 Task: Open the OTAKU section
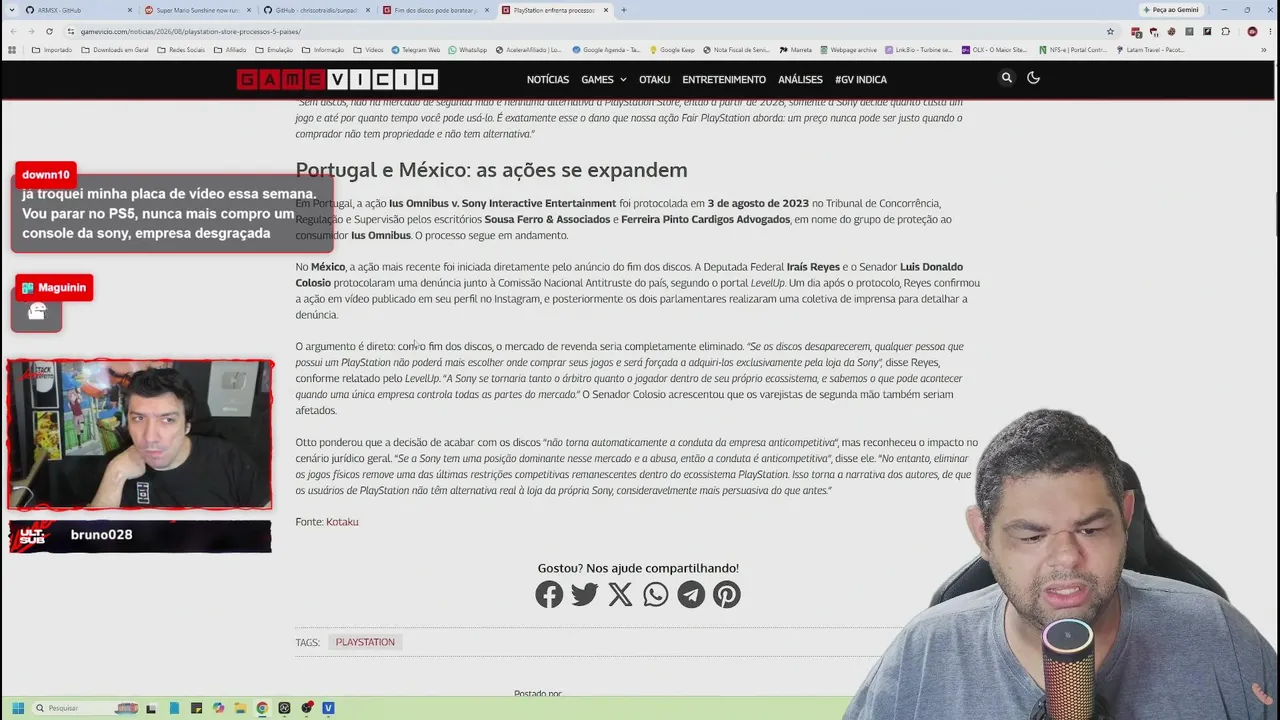pos(655,79)
